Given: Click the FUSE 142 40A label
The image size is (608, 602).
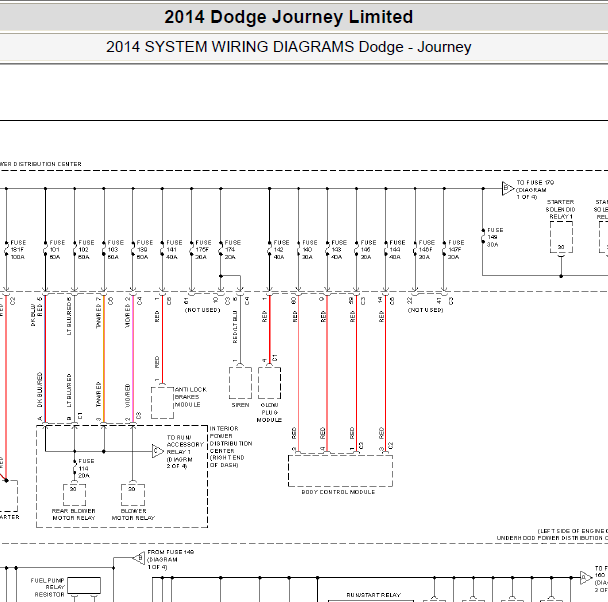Looking at the screenshot, I should [281, 250].
